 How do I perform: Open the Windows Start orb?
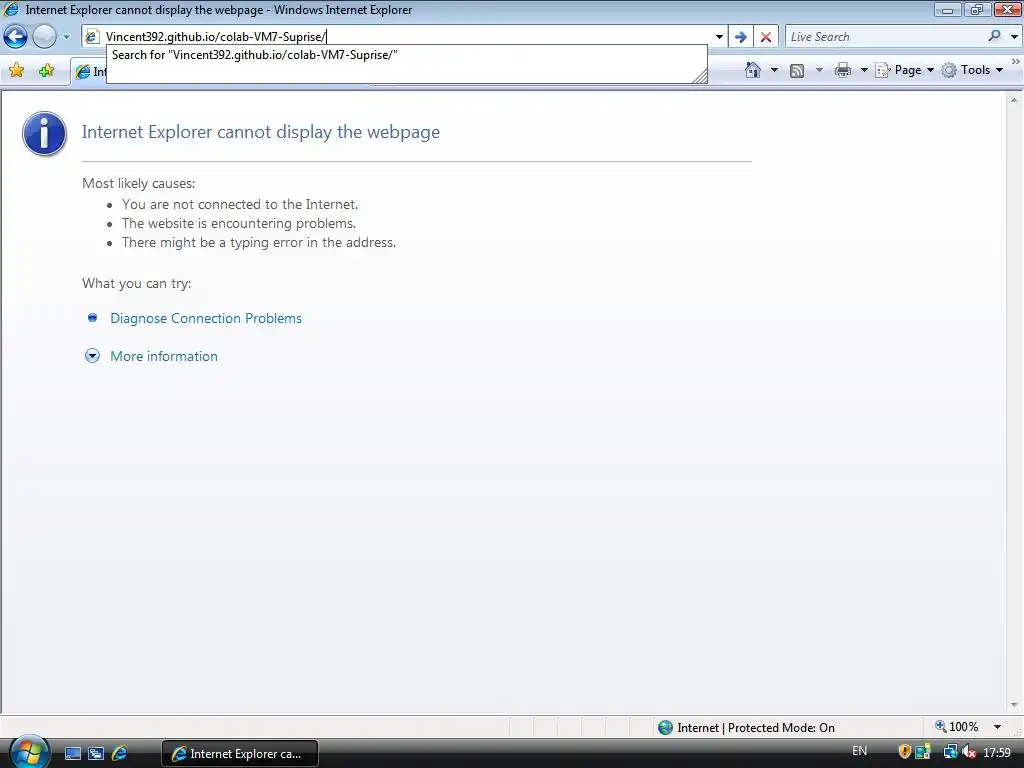(x=29, y=752)
